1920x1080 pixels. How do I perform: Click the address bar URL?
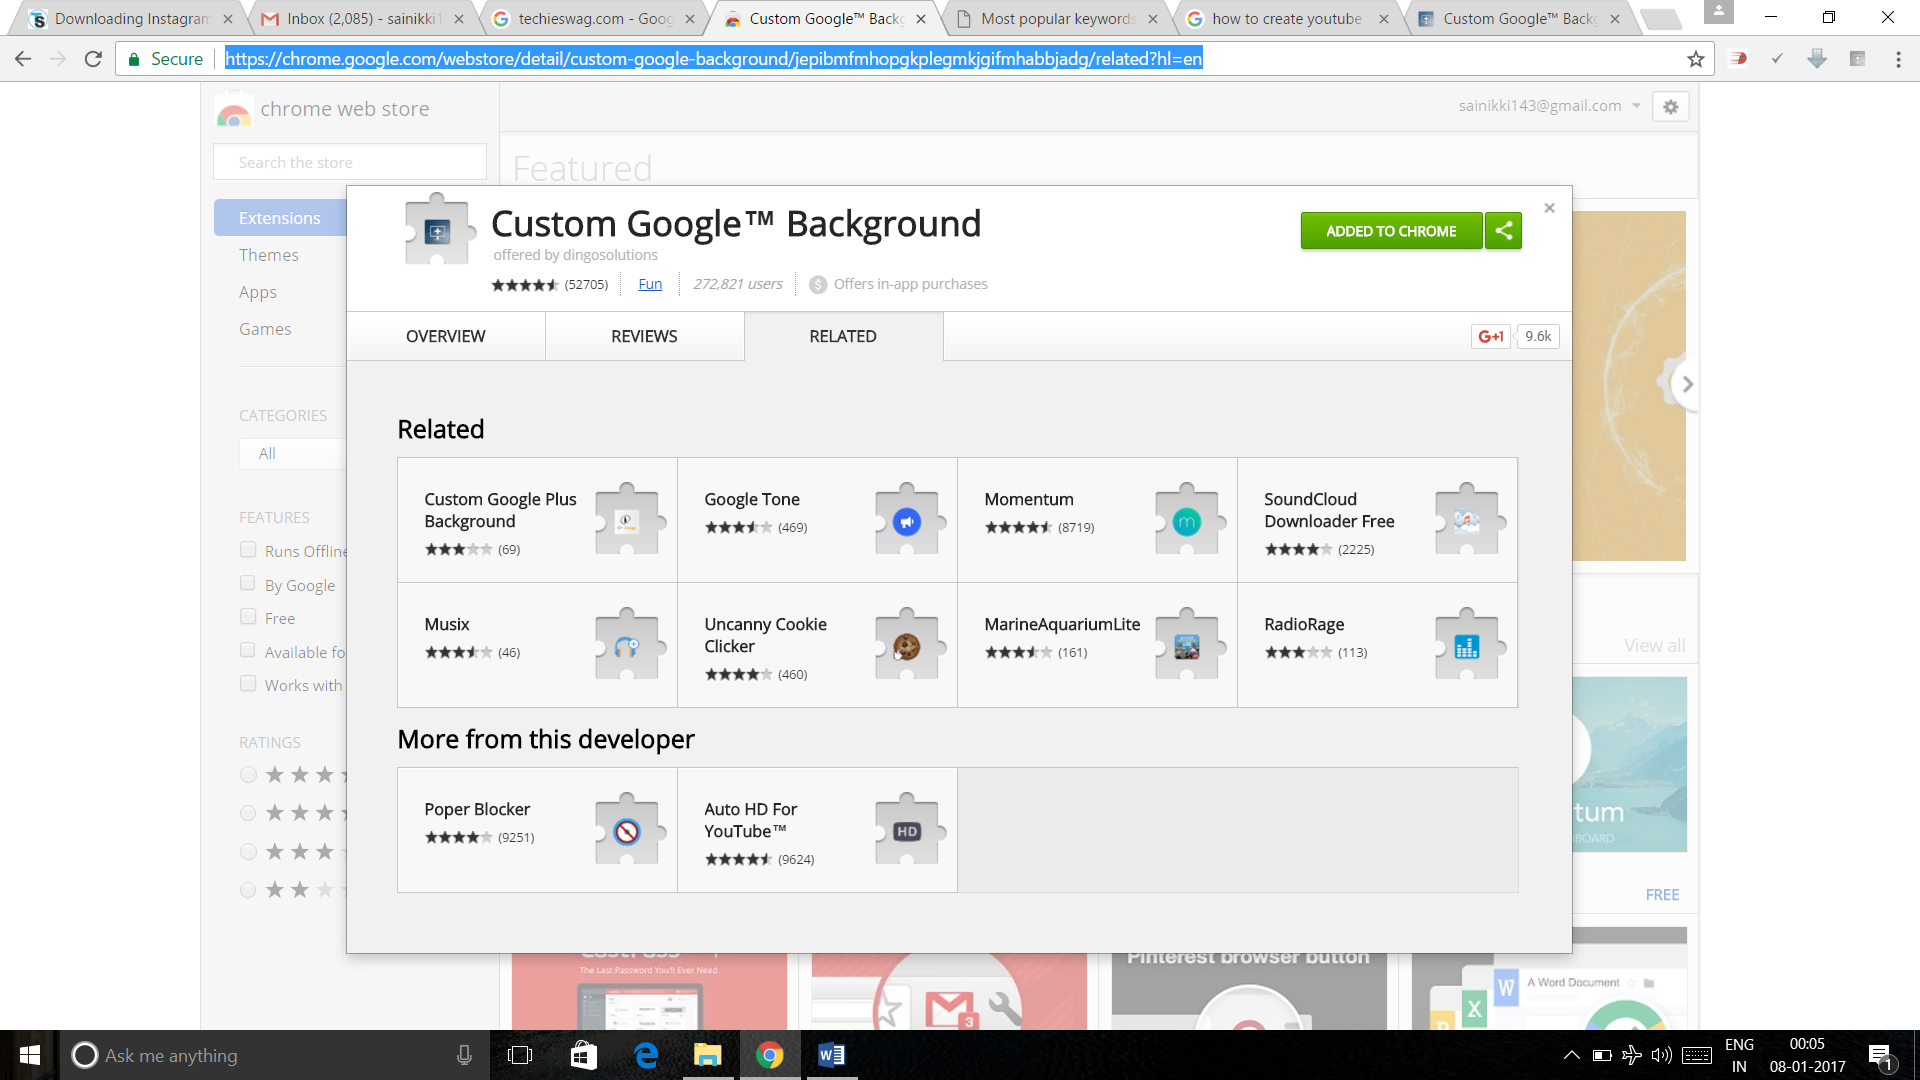coord(713,59)
